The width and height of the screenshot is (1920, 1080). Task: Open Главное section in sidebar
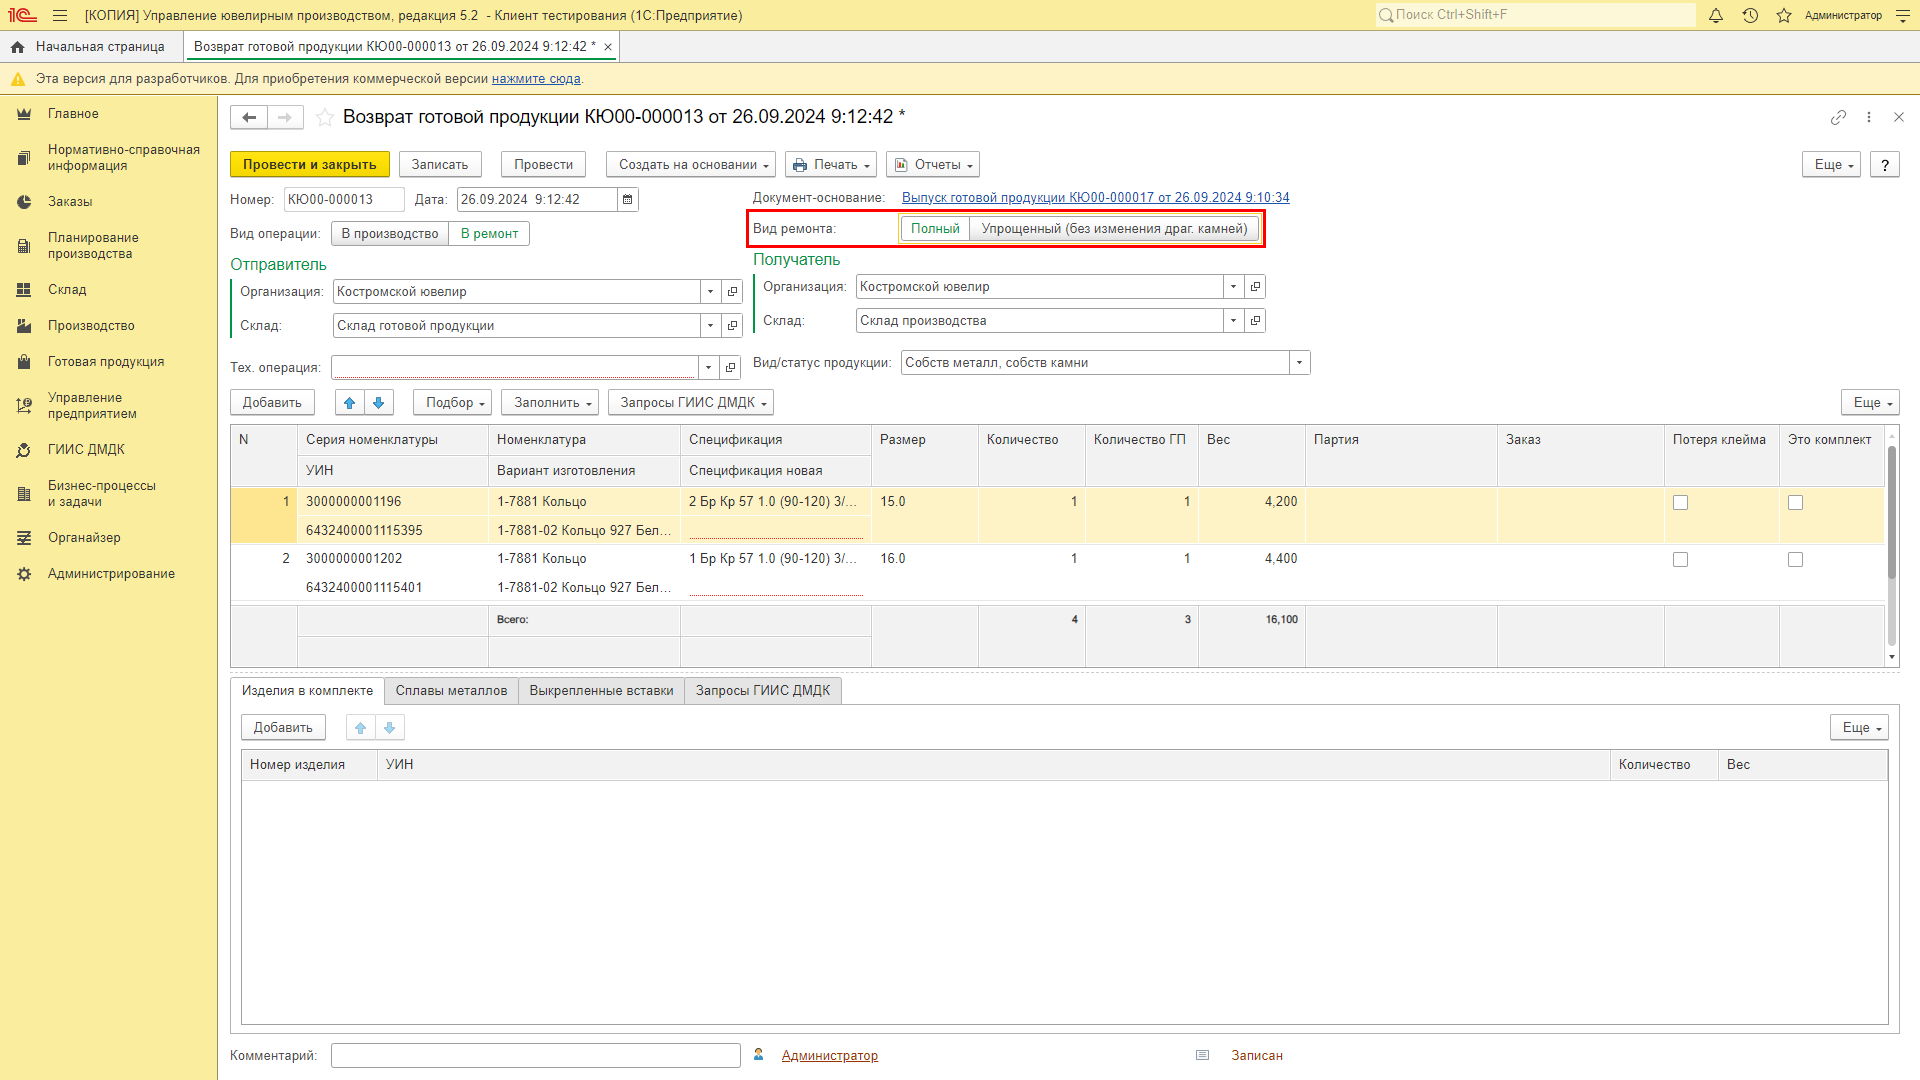(x=73, y=114)
